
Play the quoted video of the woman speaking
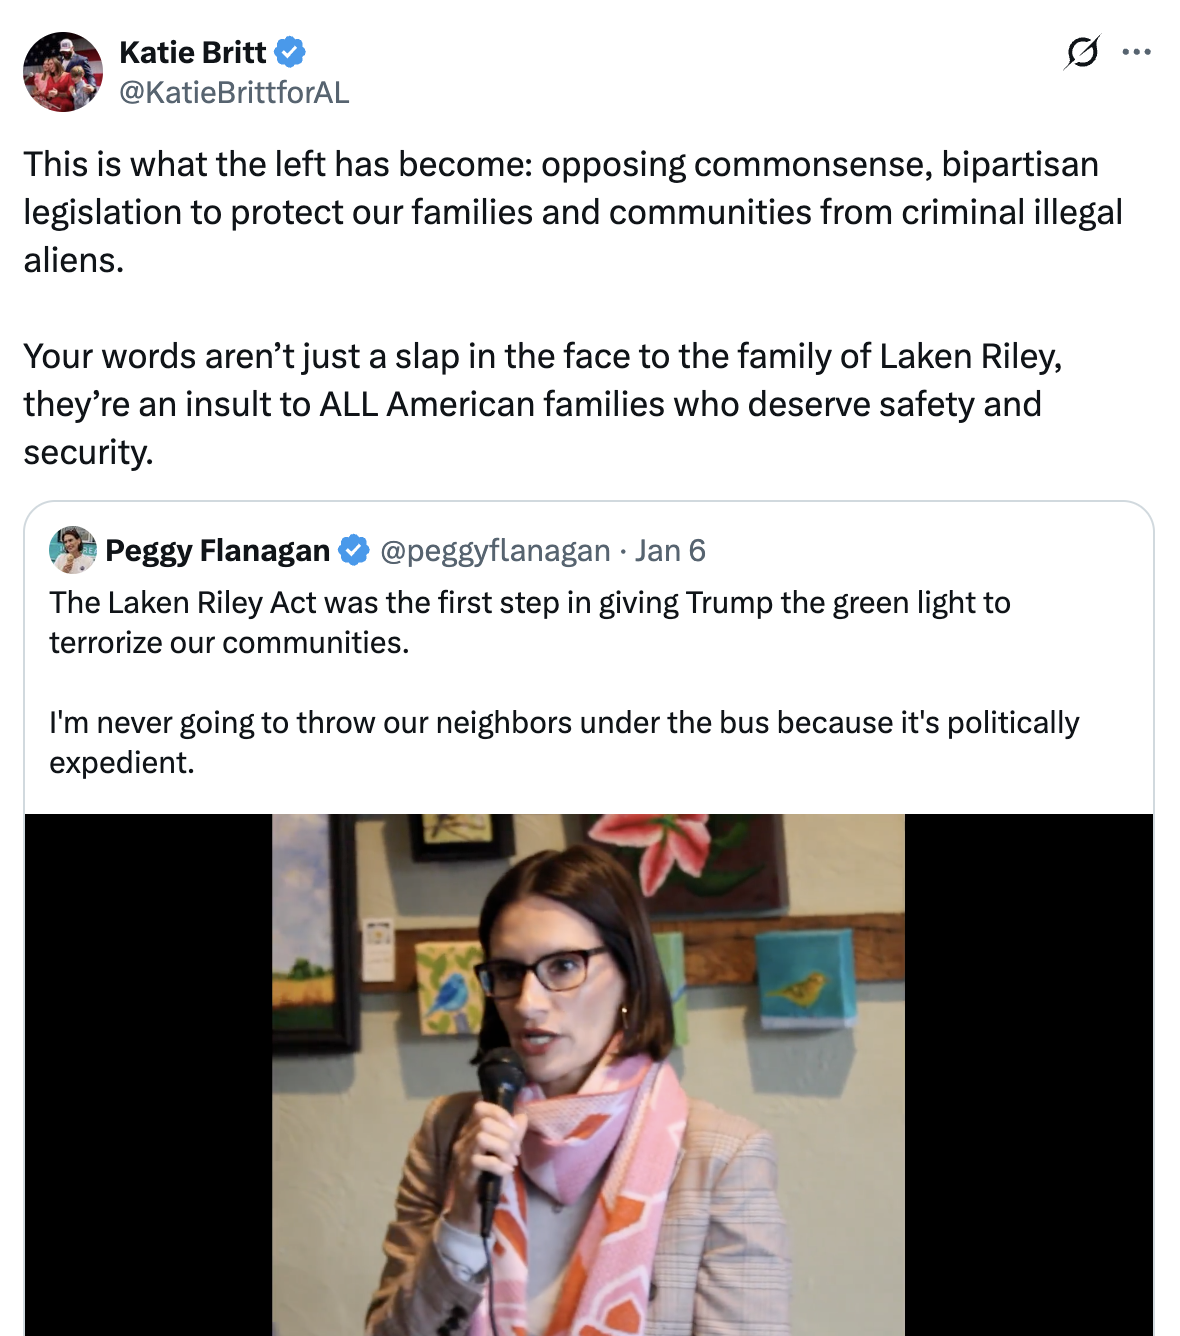588,1075
